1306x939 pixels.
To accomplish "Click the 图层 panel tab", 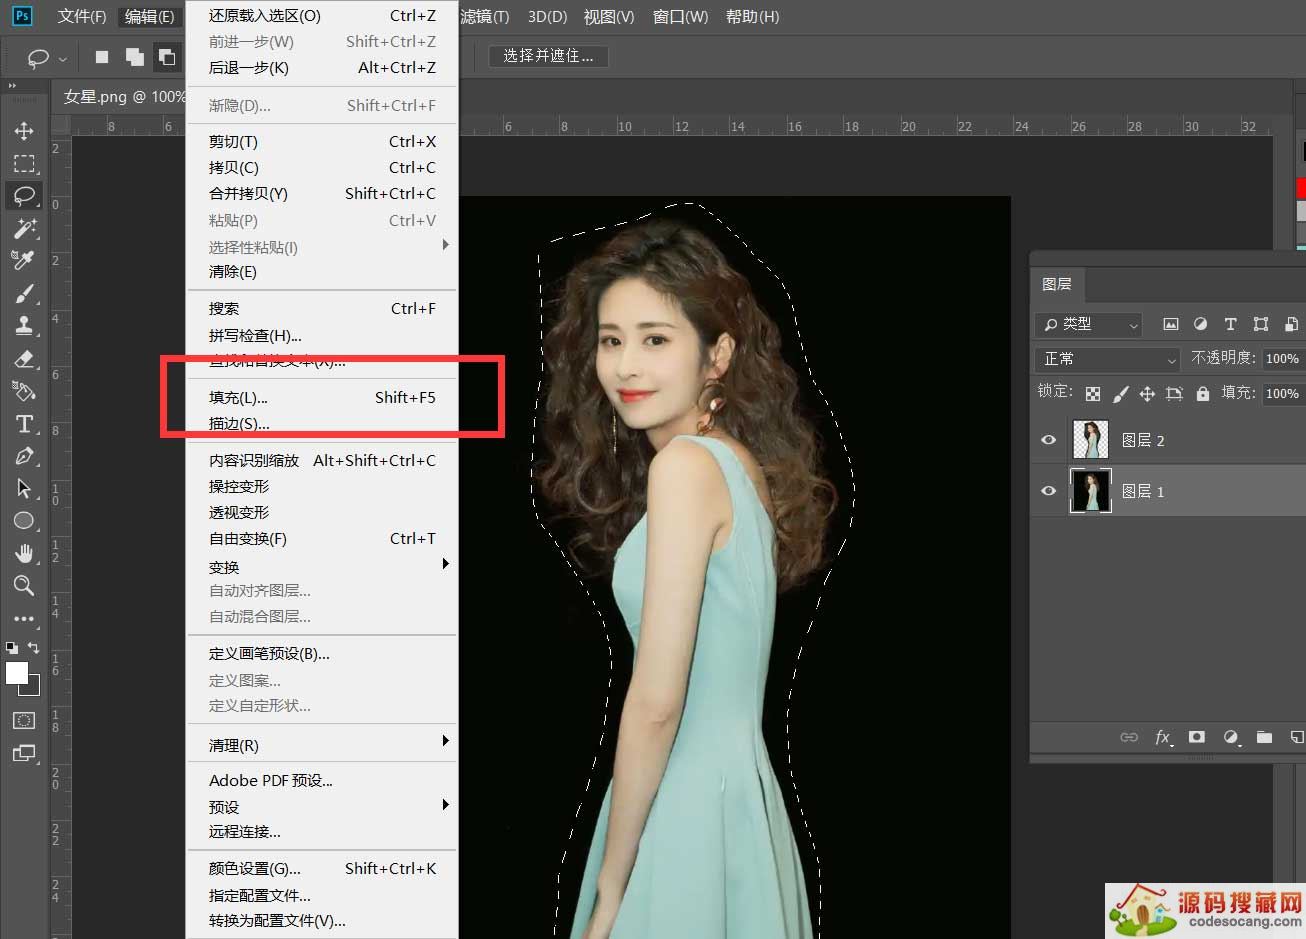I will coord(1057,284).
